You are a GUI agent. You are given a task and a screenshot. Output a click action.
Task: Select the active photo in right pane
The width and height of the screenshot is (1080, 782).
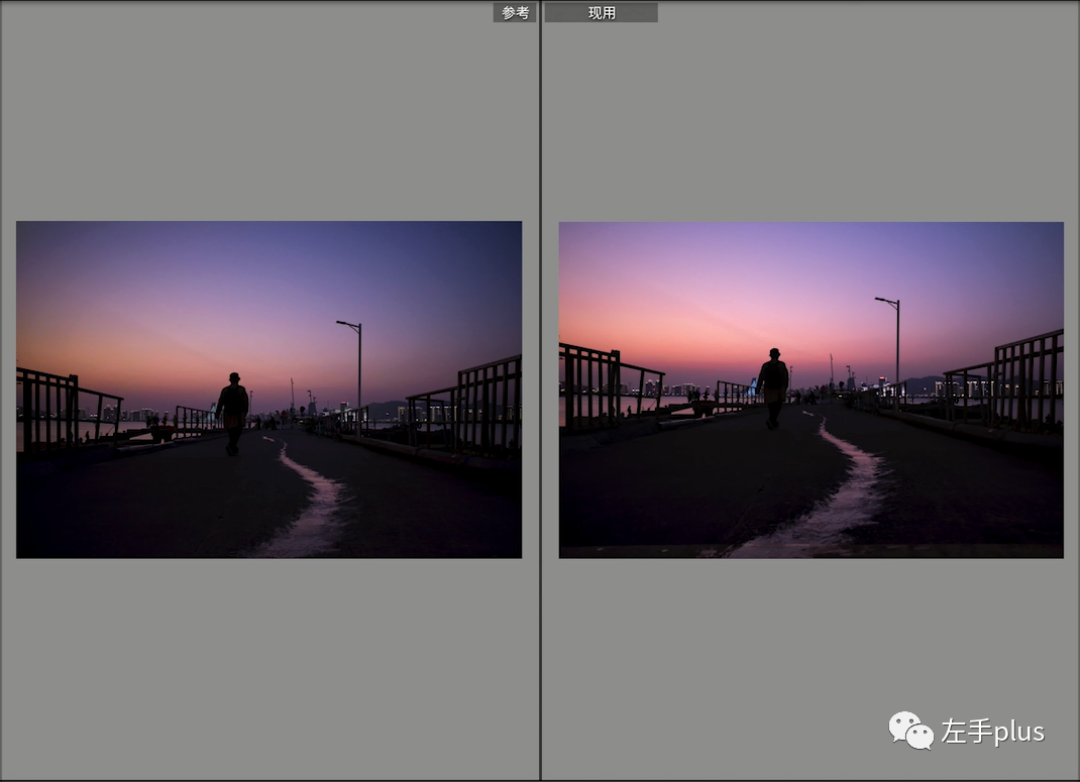coord(811,389)
